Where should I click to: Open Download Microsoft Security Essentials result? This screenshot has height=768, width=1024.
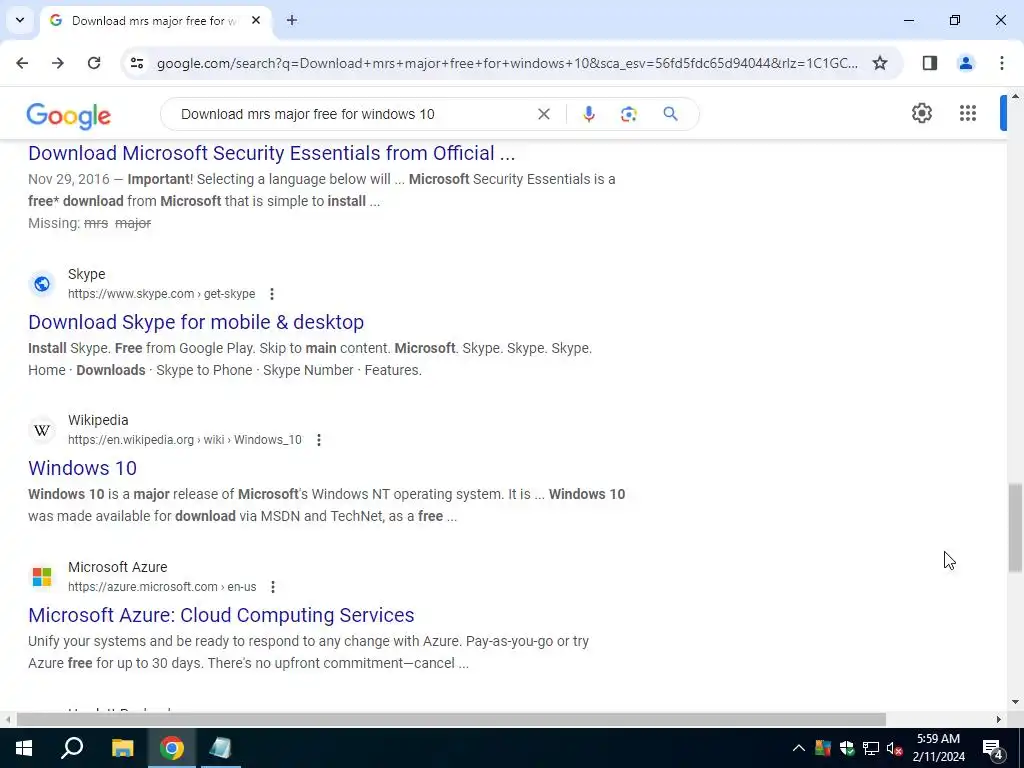point(272,153)
